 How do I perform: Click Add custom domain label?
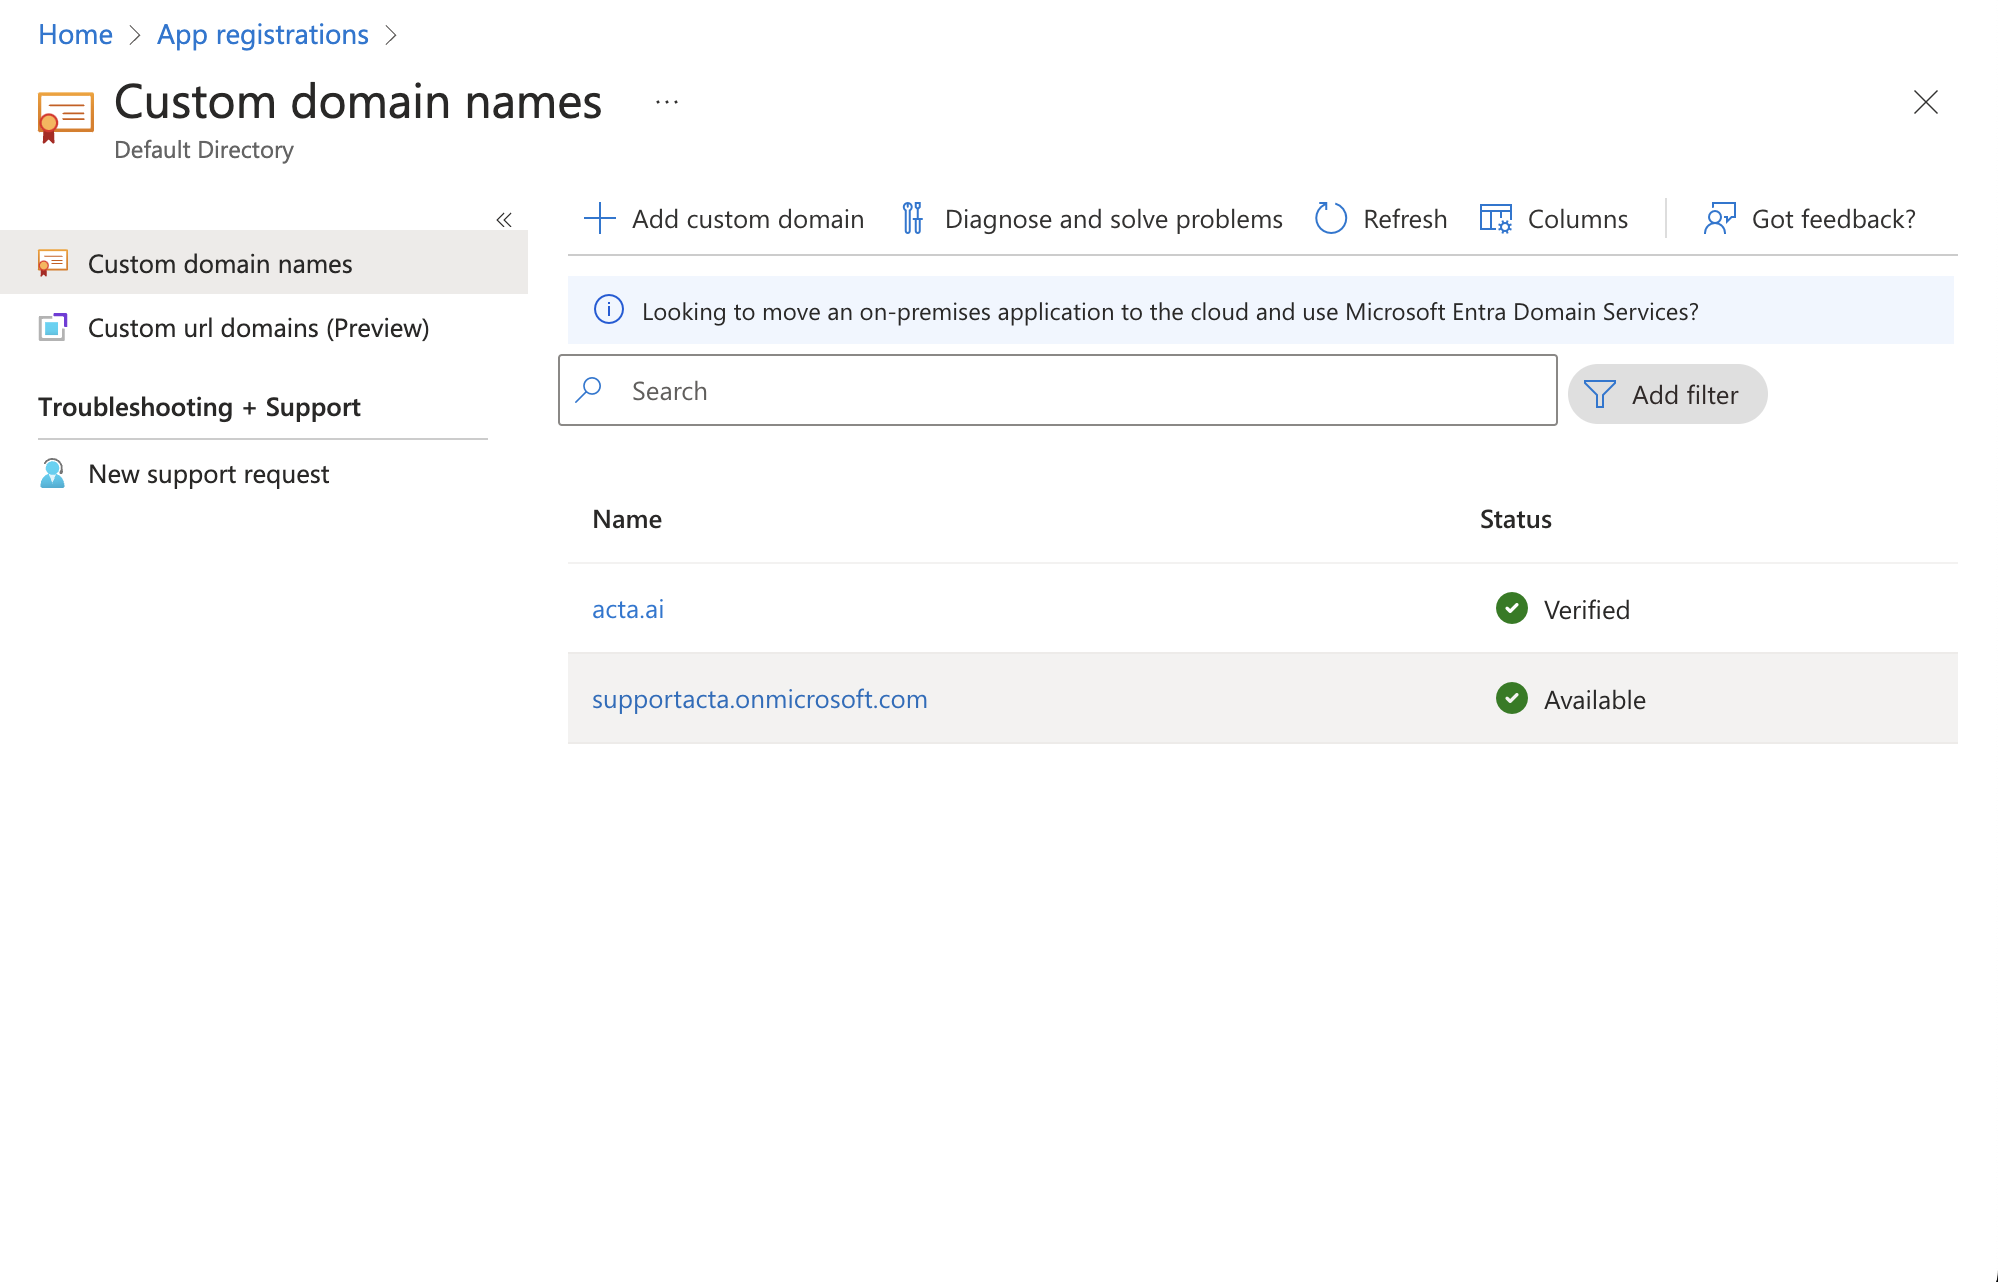748,219
